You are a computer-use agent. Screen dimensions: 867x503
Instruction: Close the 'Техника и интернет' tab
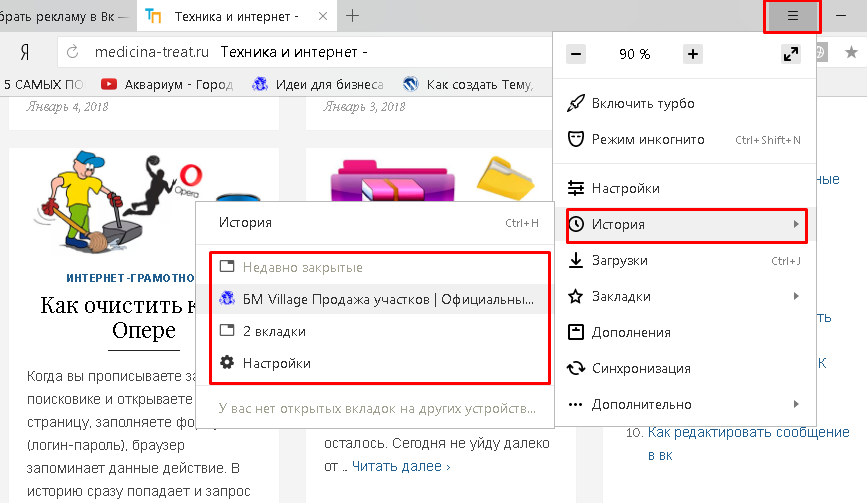pyautogui.click(x=323, y=17)
